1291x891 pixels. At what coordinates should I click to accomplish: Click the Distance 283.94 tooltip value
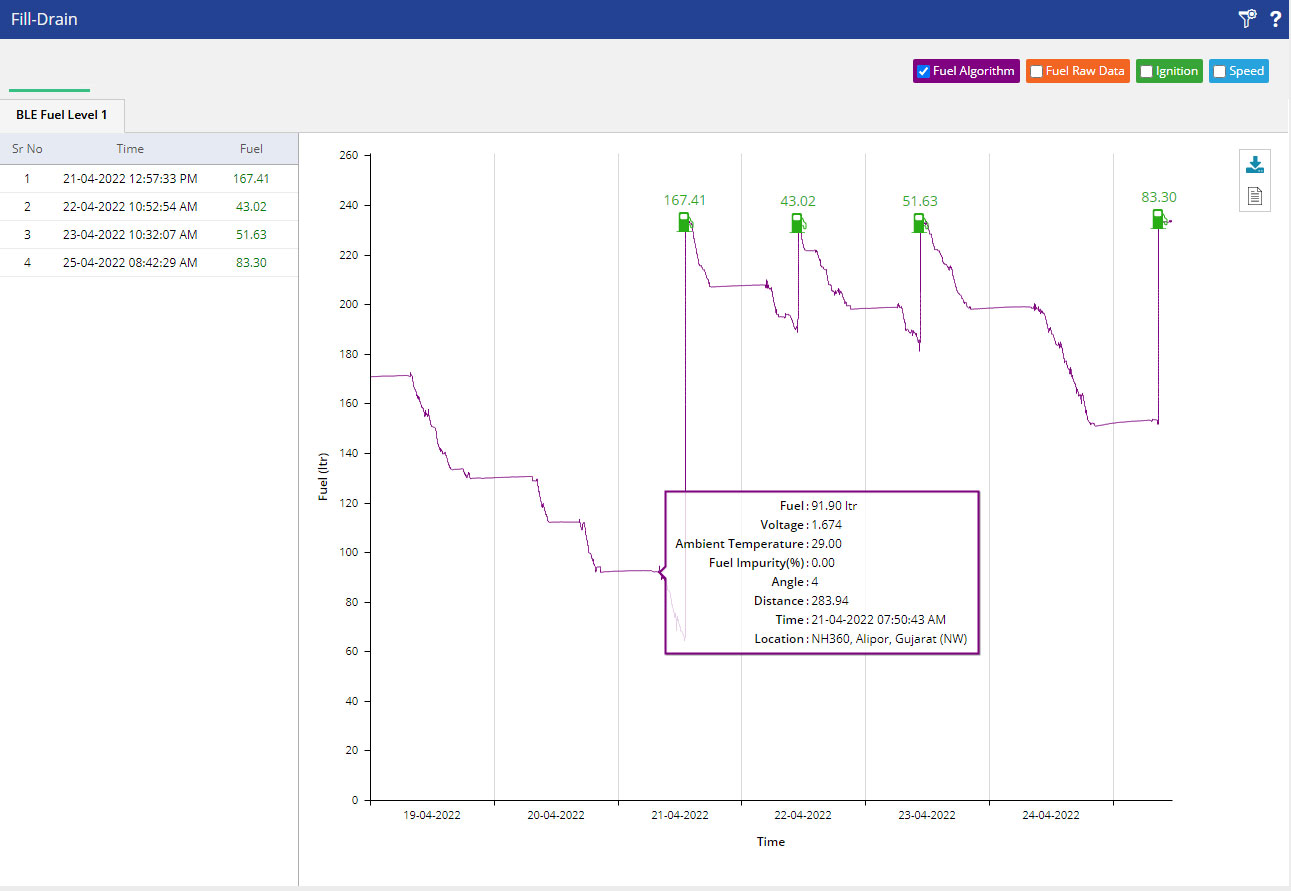[829, 601]
